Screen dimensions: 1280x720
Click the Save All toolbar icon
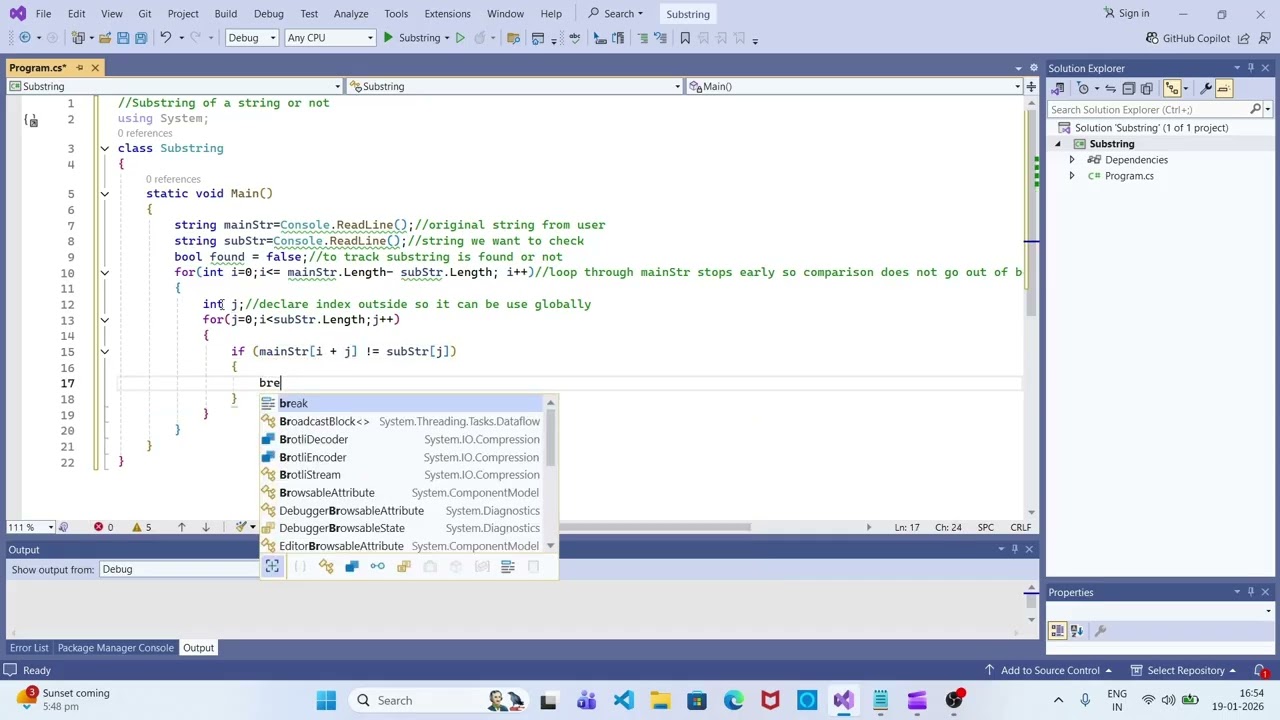pos(141,38)
